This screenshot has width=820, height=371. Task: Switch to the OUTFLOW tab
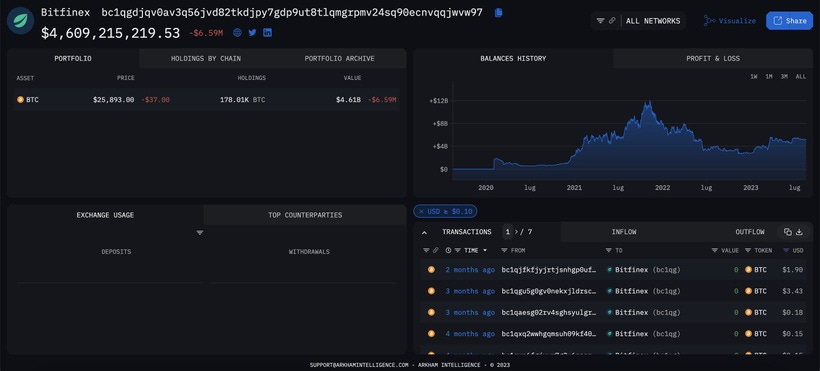[x=749, y=232]
